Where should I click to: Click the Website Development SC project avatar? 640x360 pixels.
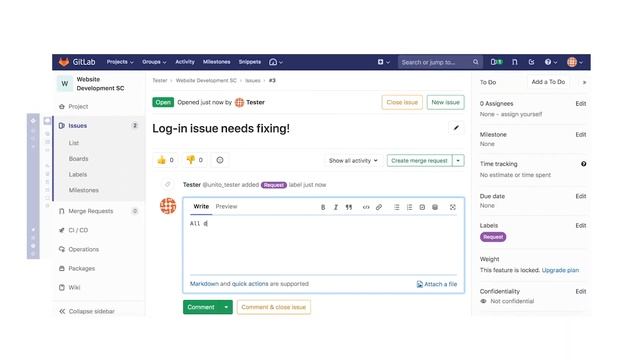tap(64, 84)
